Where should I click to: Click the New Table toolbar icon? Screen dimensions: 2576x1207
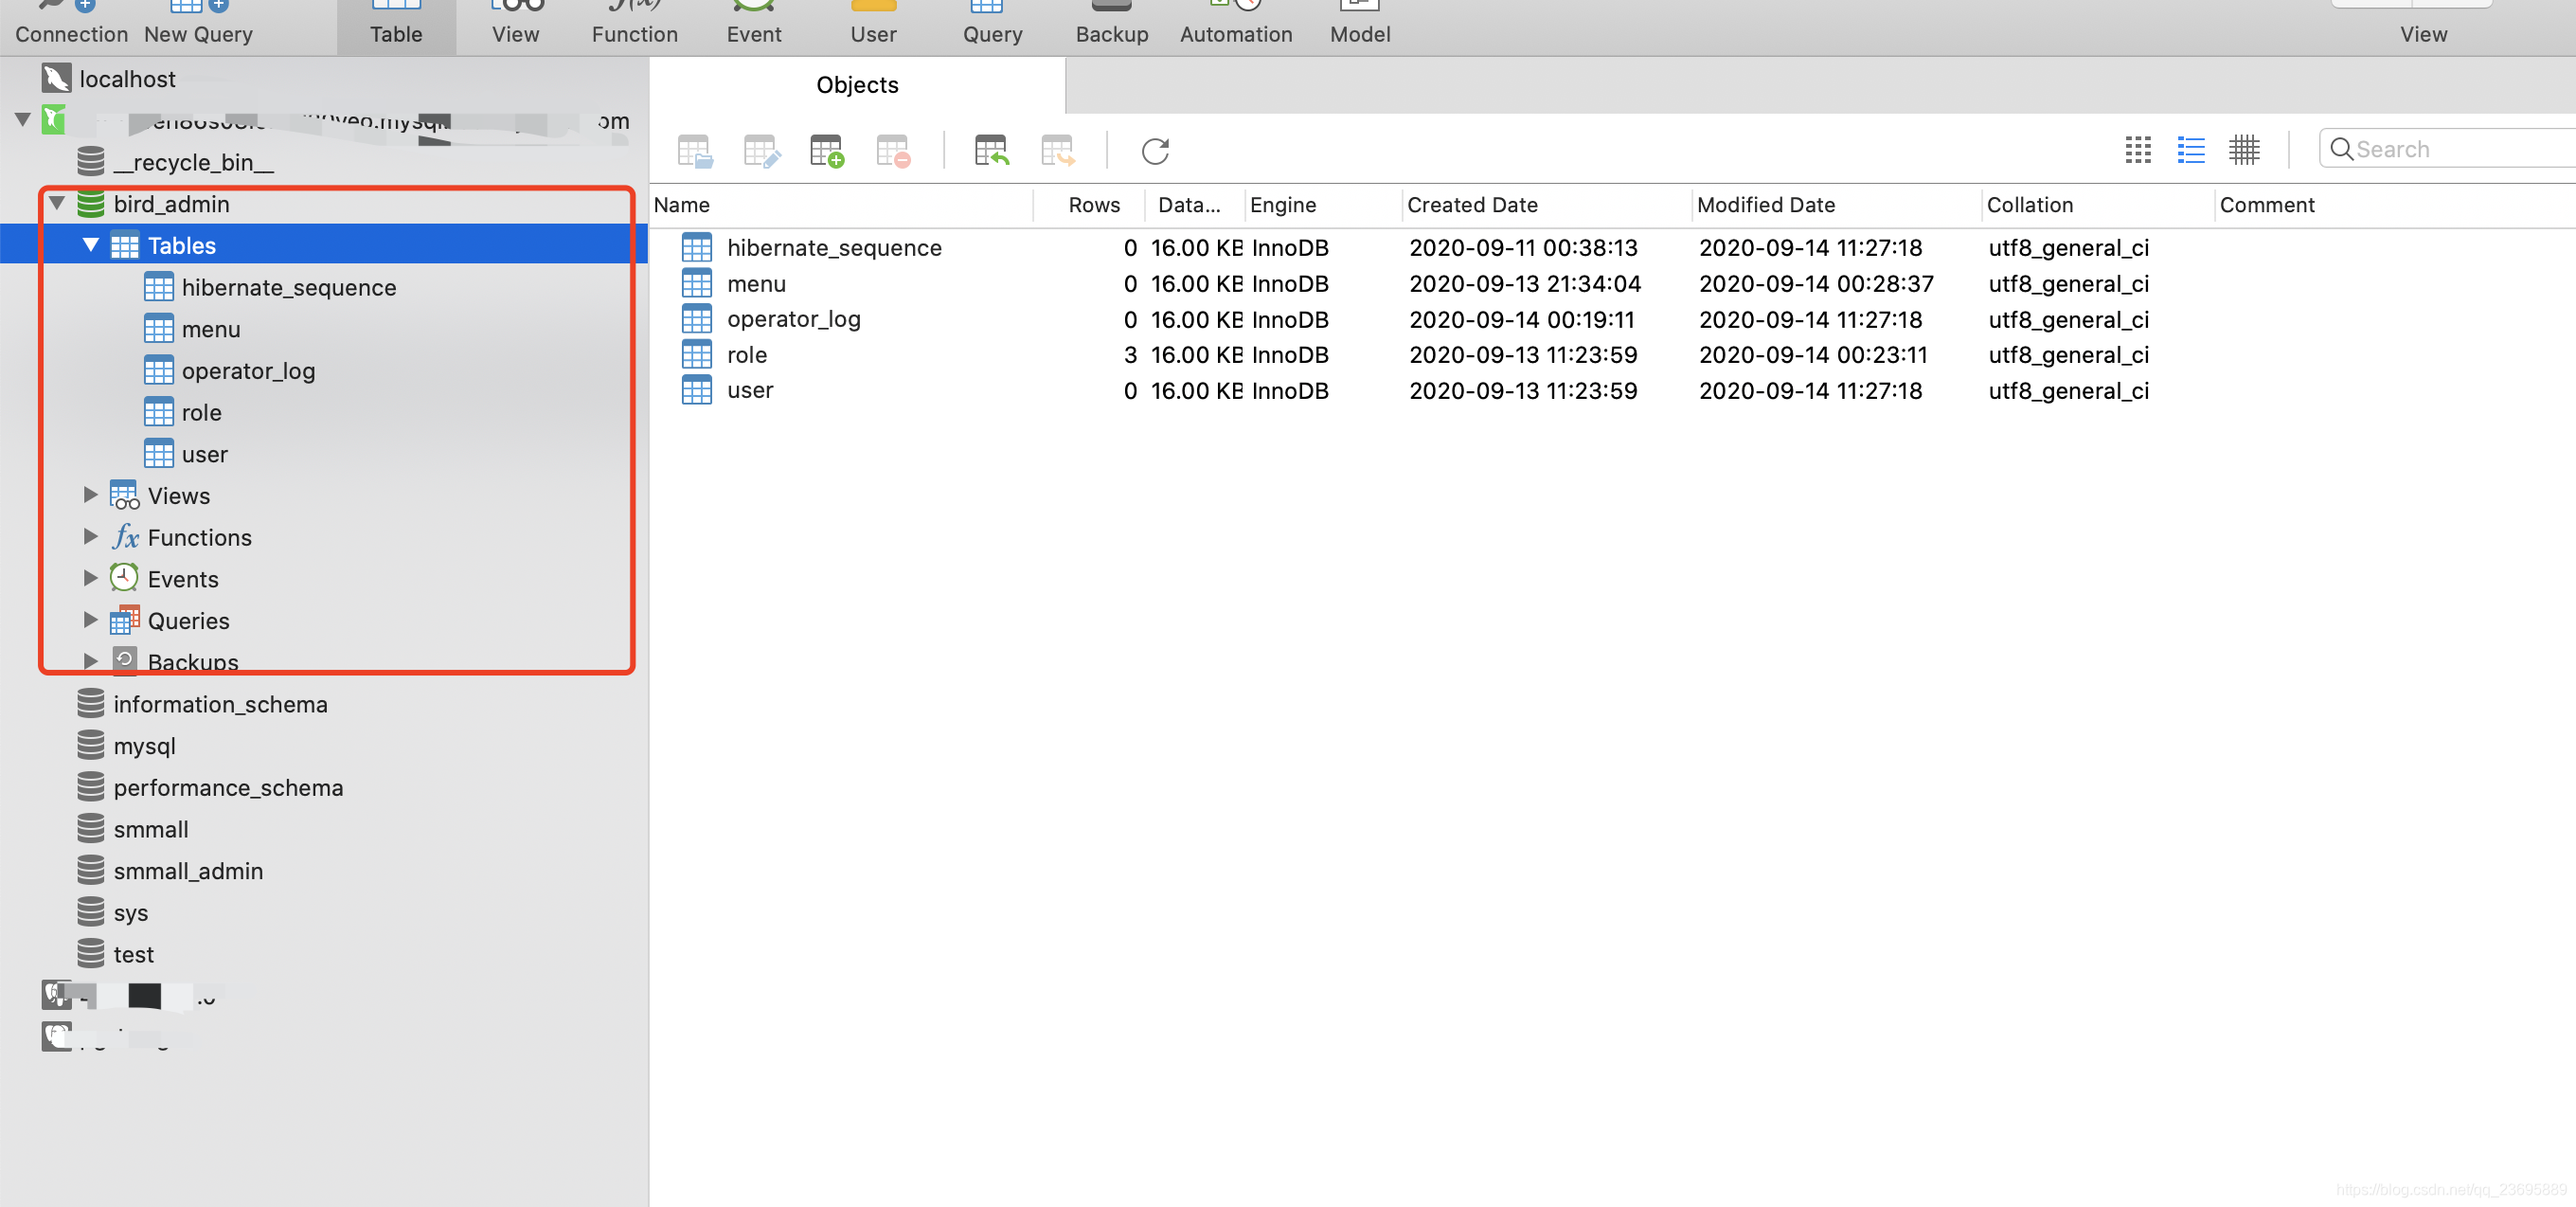pos(827,151)
